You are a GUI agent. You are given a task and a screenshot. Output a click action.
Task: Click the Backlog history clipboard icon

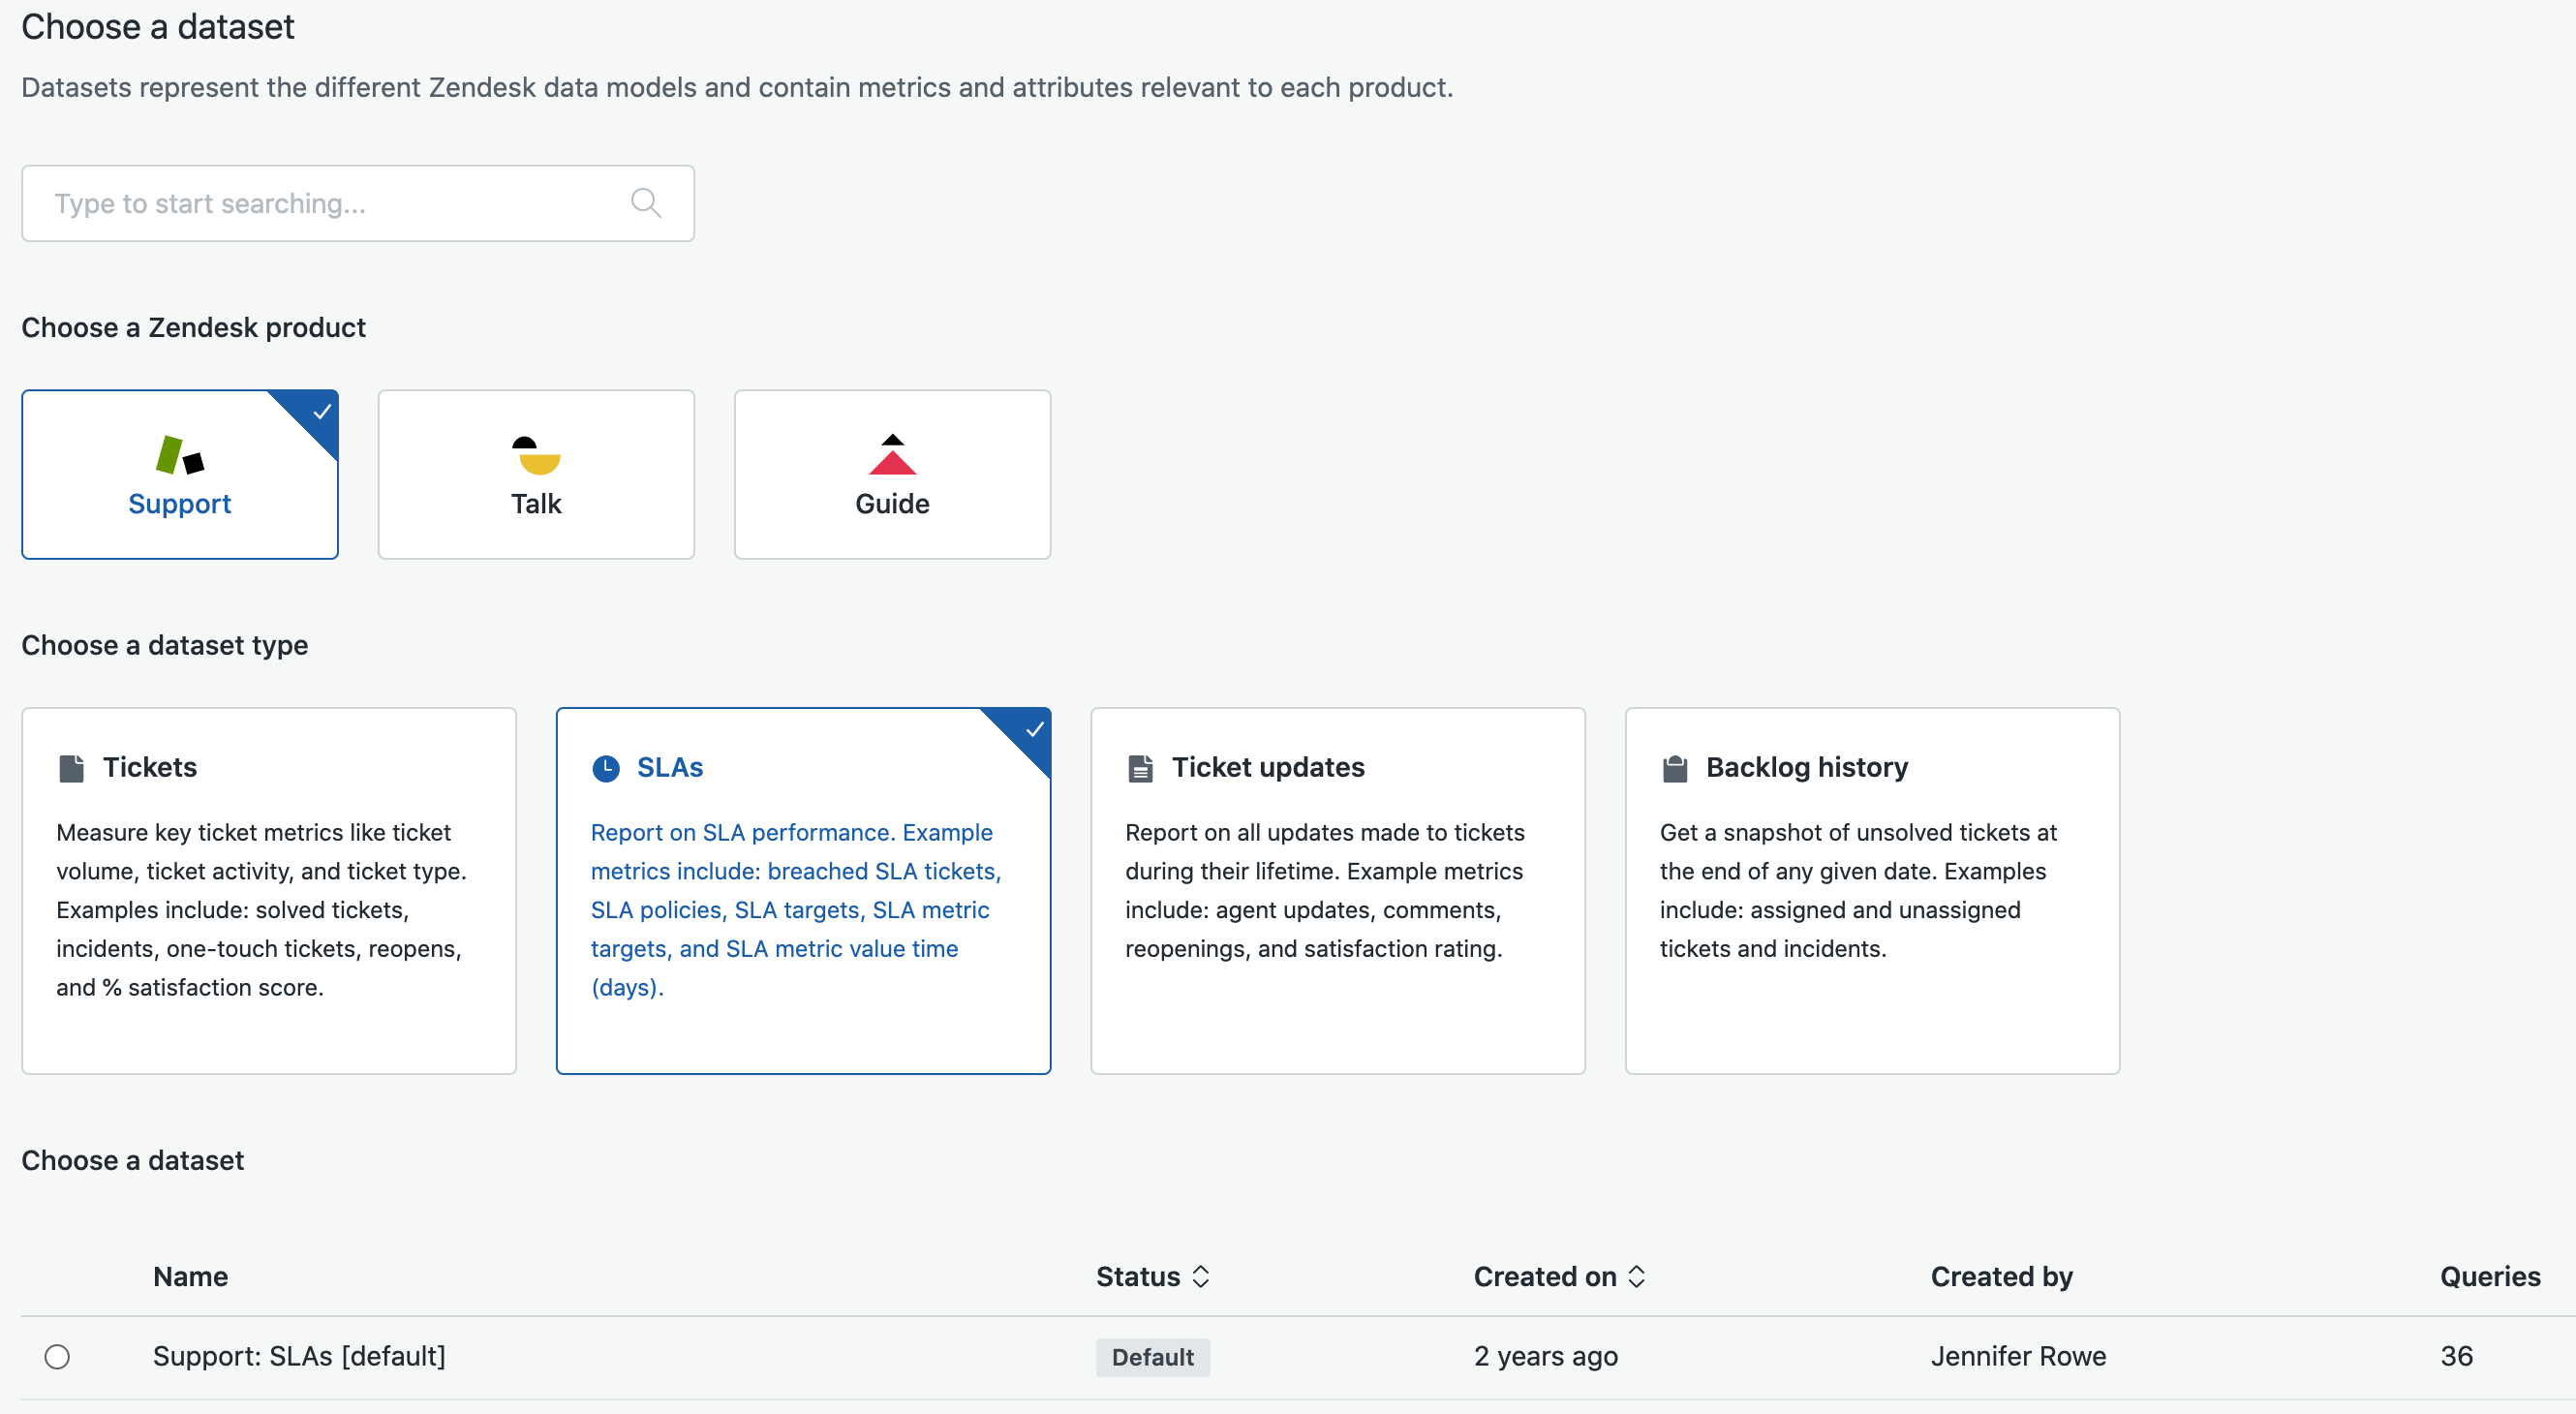pyautogui.click(x=1675, y=768)
